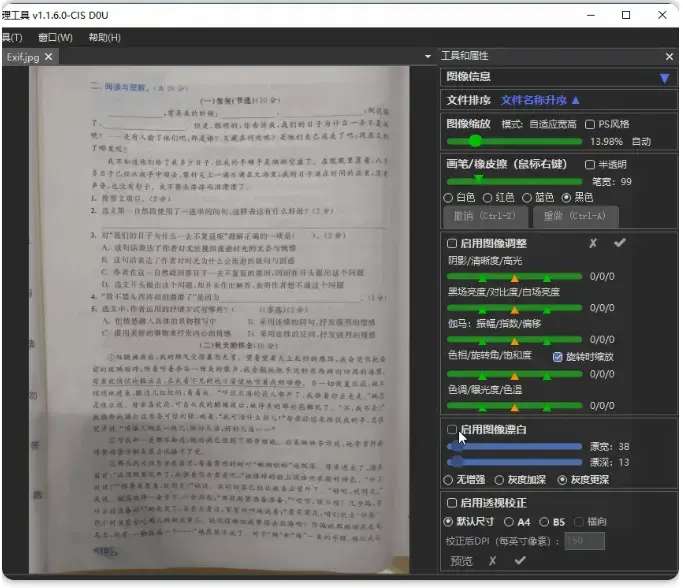Adjust the 漂宽 slider
The height and width of the screenshot is (588, 683).
point(514,446)
